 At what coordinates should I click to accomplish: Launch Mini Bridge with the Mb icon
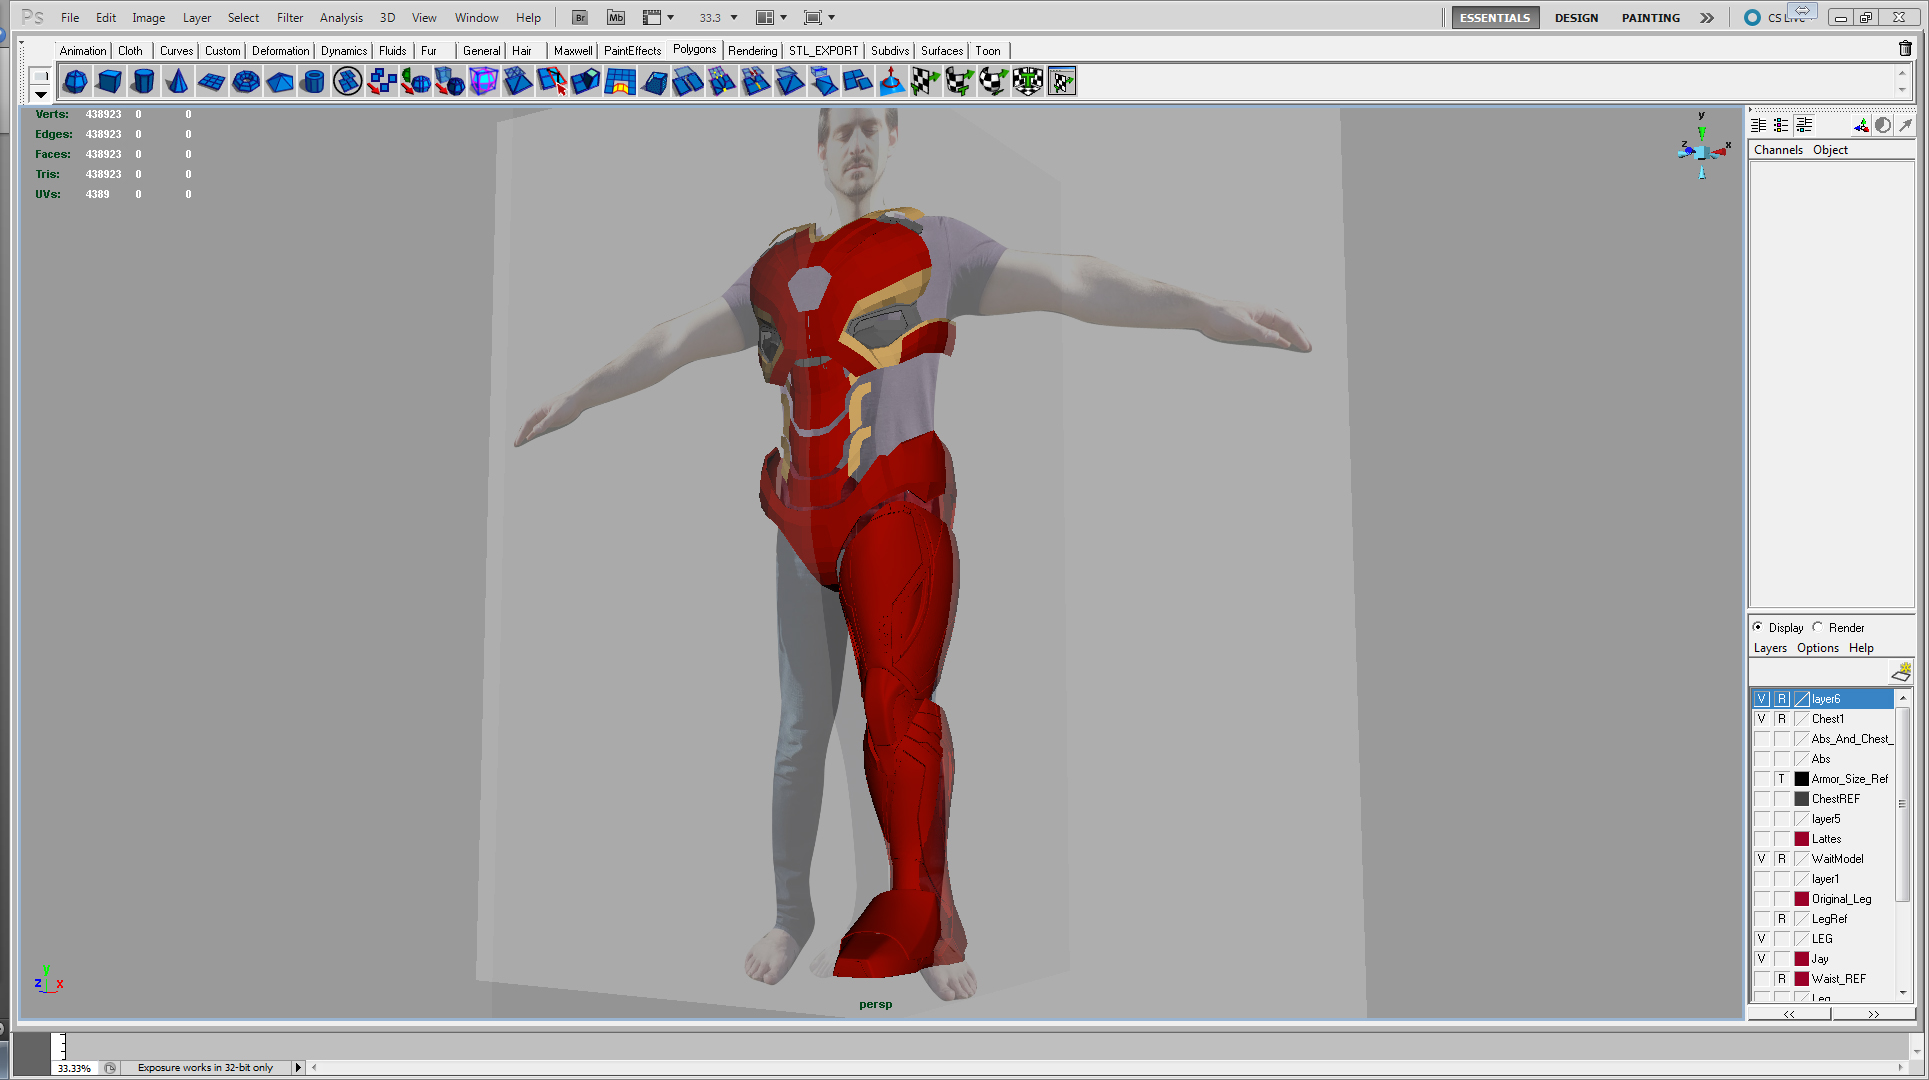(616, 17)
